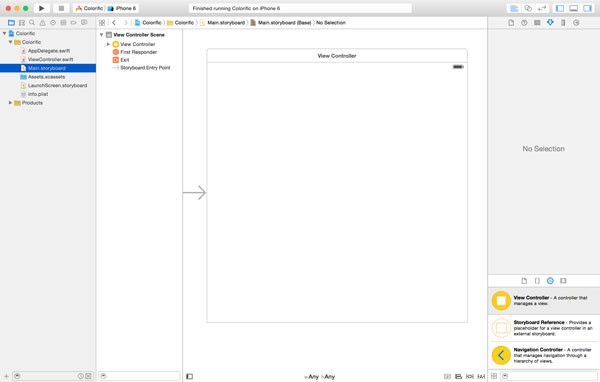Screen dimensions: 600x382
Task: Select AppDelegate.swift file
Action: pos(48,51)
